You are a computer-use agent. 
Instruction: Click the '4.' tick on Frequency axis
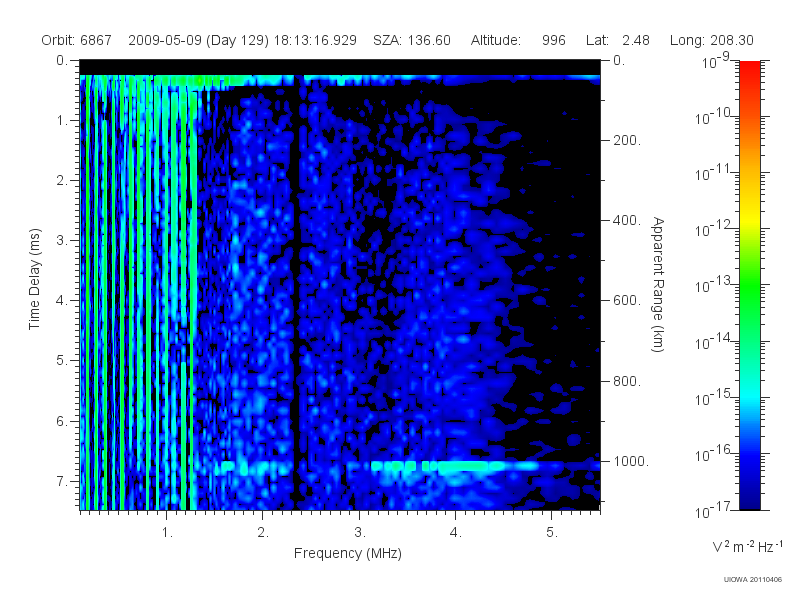(x=456, y=532)
